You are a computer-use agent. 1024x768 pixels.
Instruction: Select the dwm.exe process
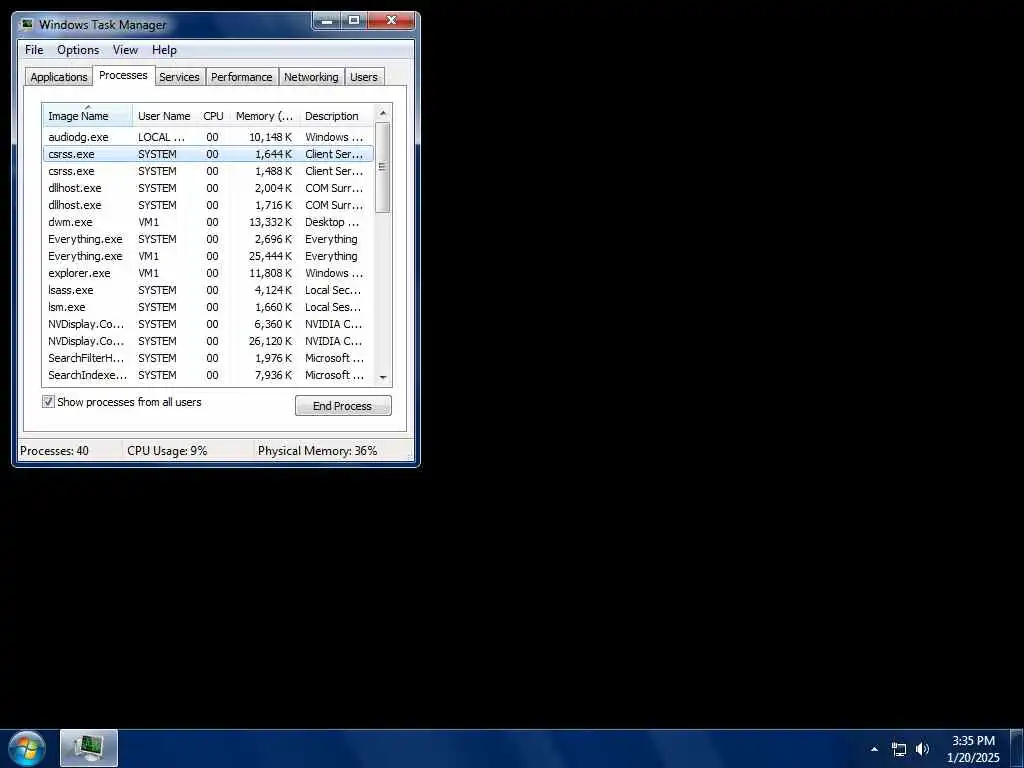tap(208, 222)
